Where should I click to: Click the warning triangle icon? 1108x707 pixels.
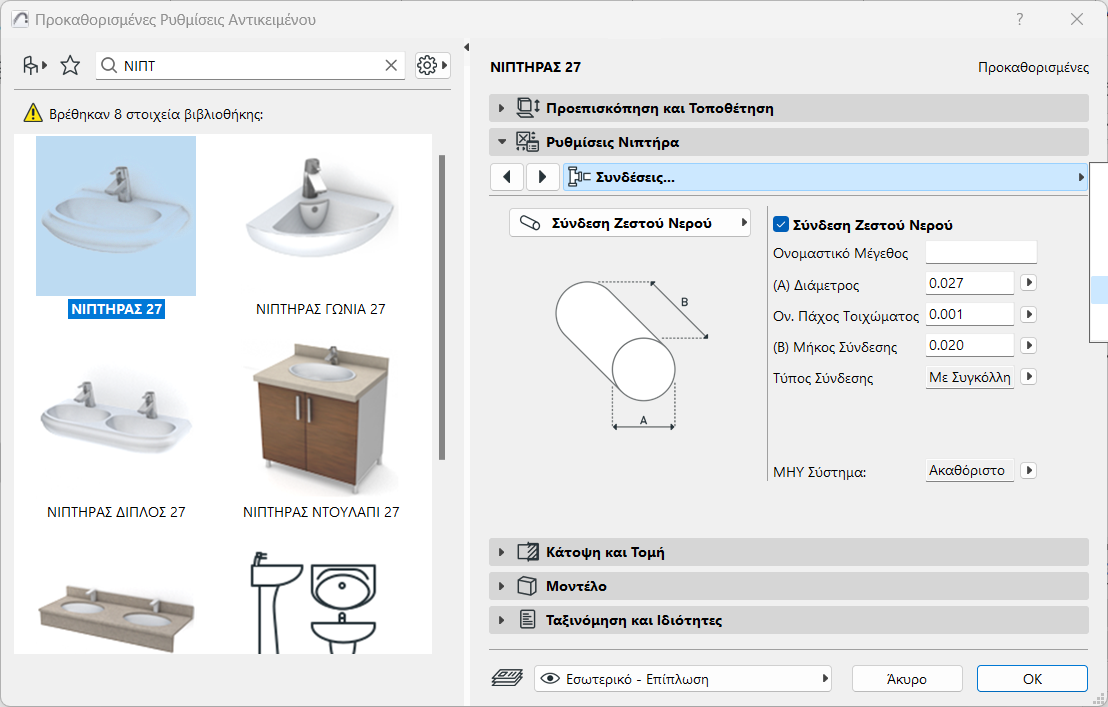point(33,113)
